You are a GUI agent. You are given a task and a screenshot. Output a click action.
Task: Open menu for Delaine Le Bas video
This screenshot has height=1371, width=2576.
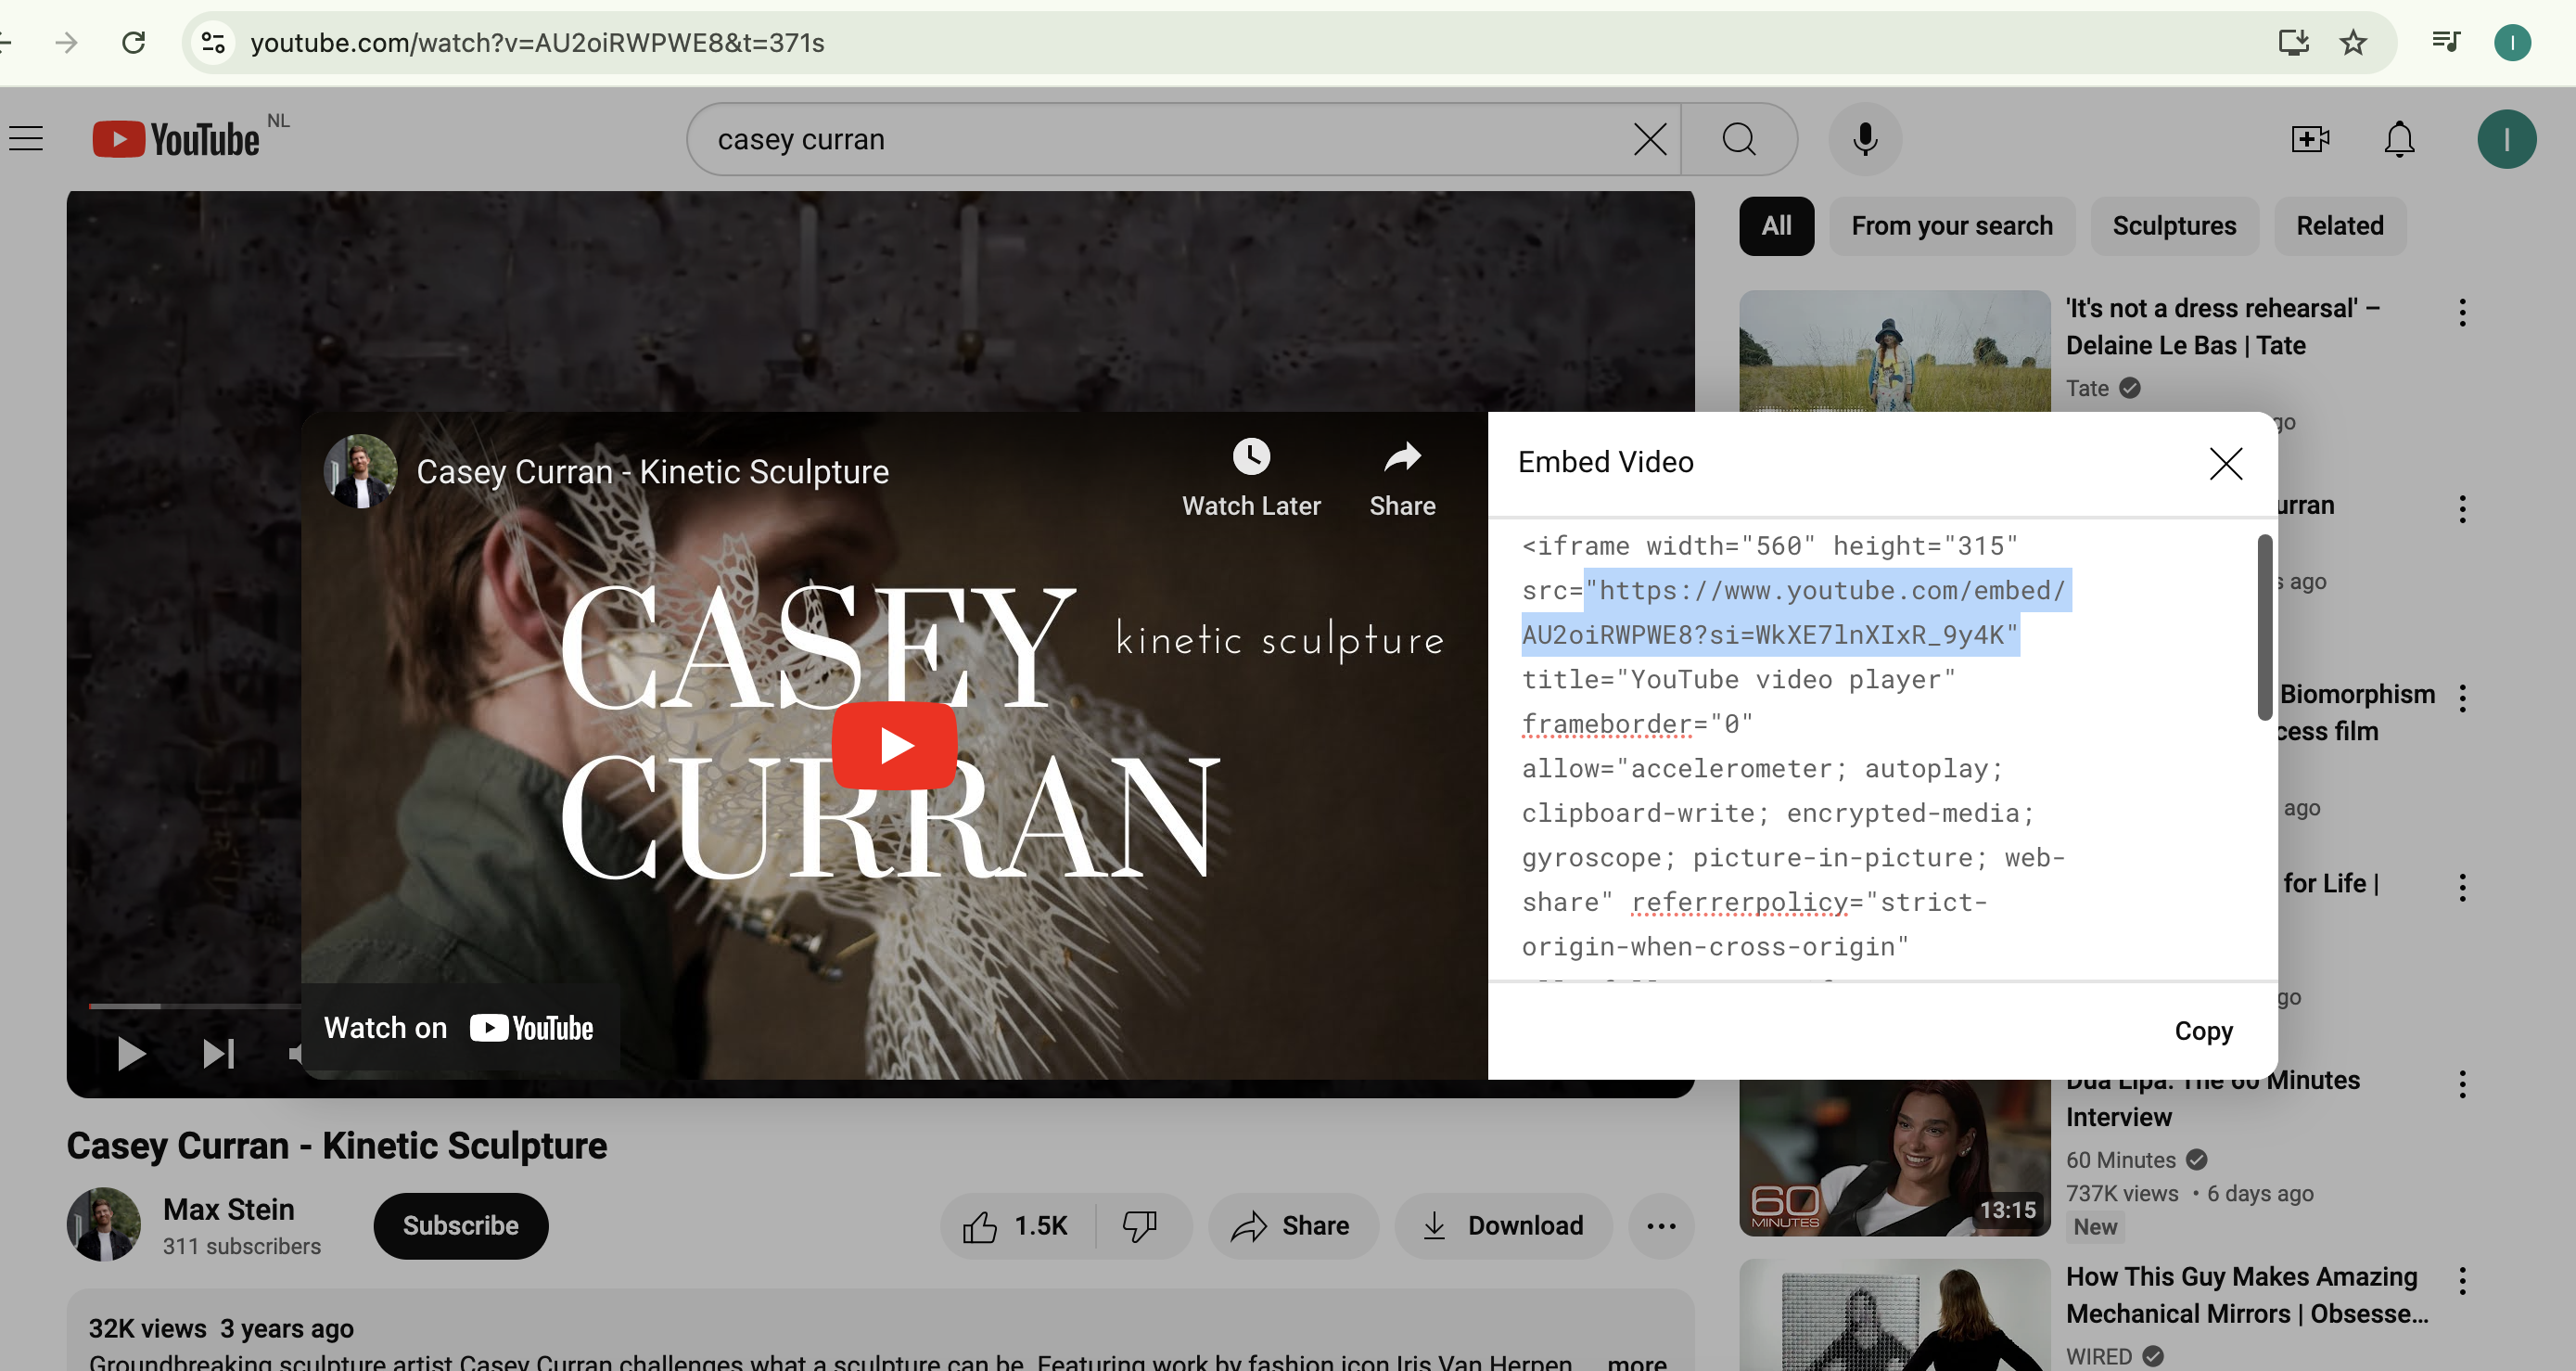(x=2462, y=313)
